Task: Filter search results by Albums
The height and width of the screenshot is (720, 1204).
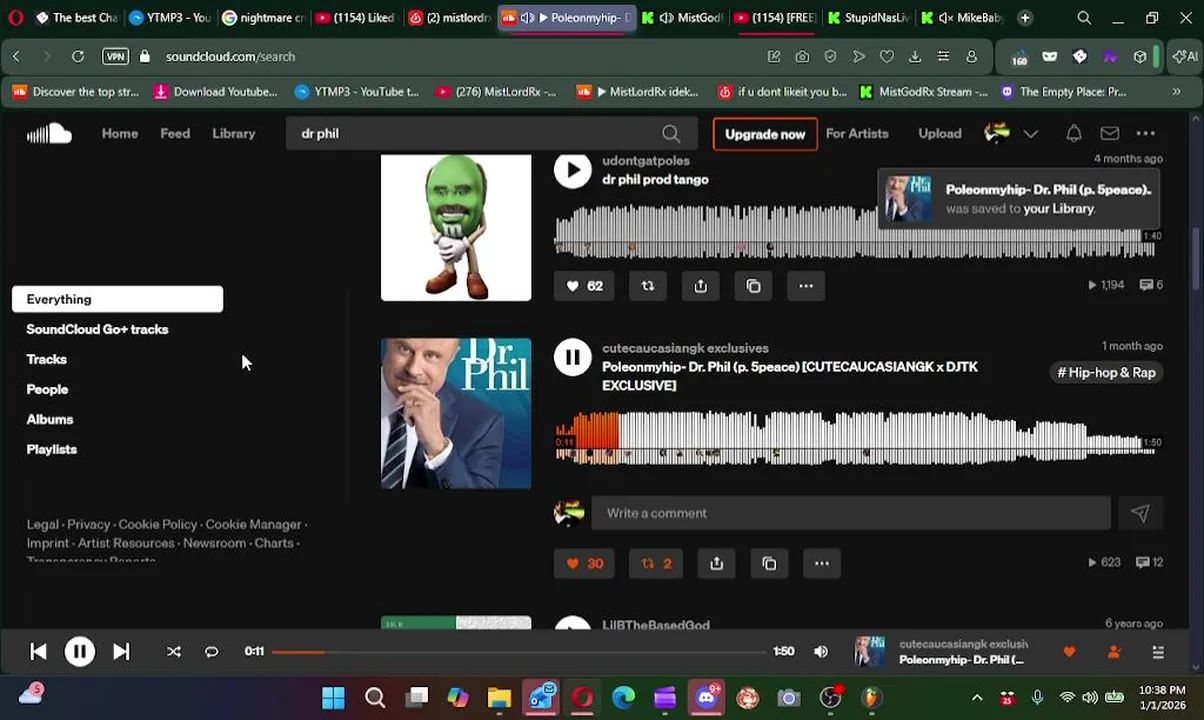Action: [49, 419]
